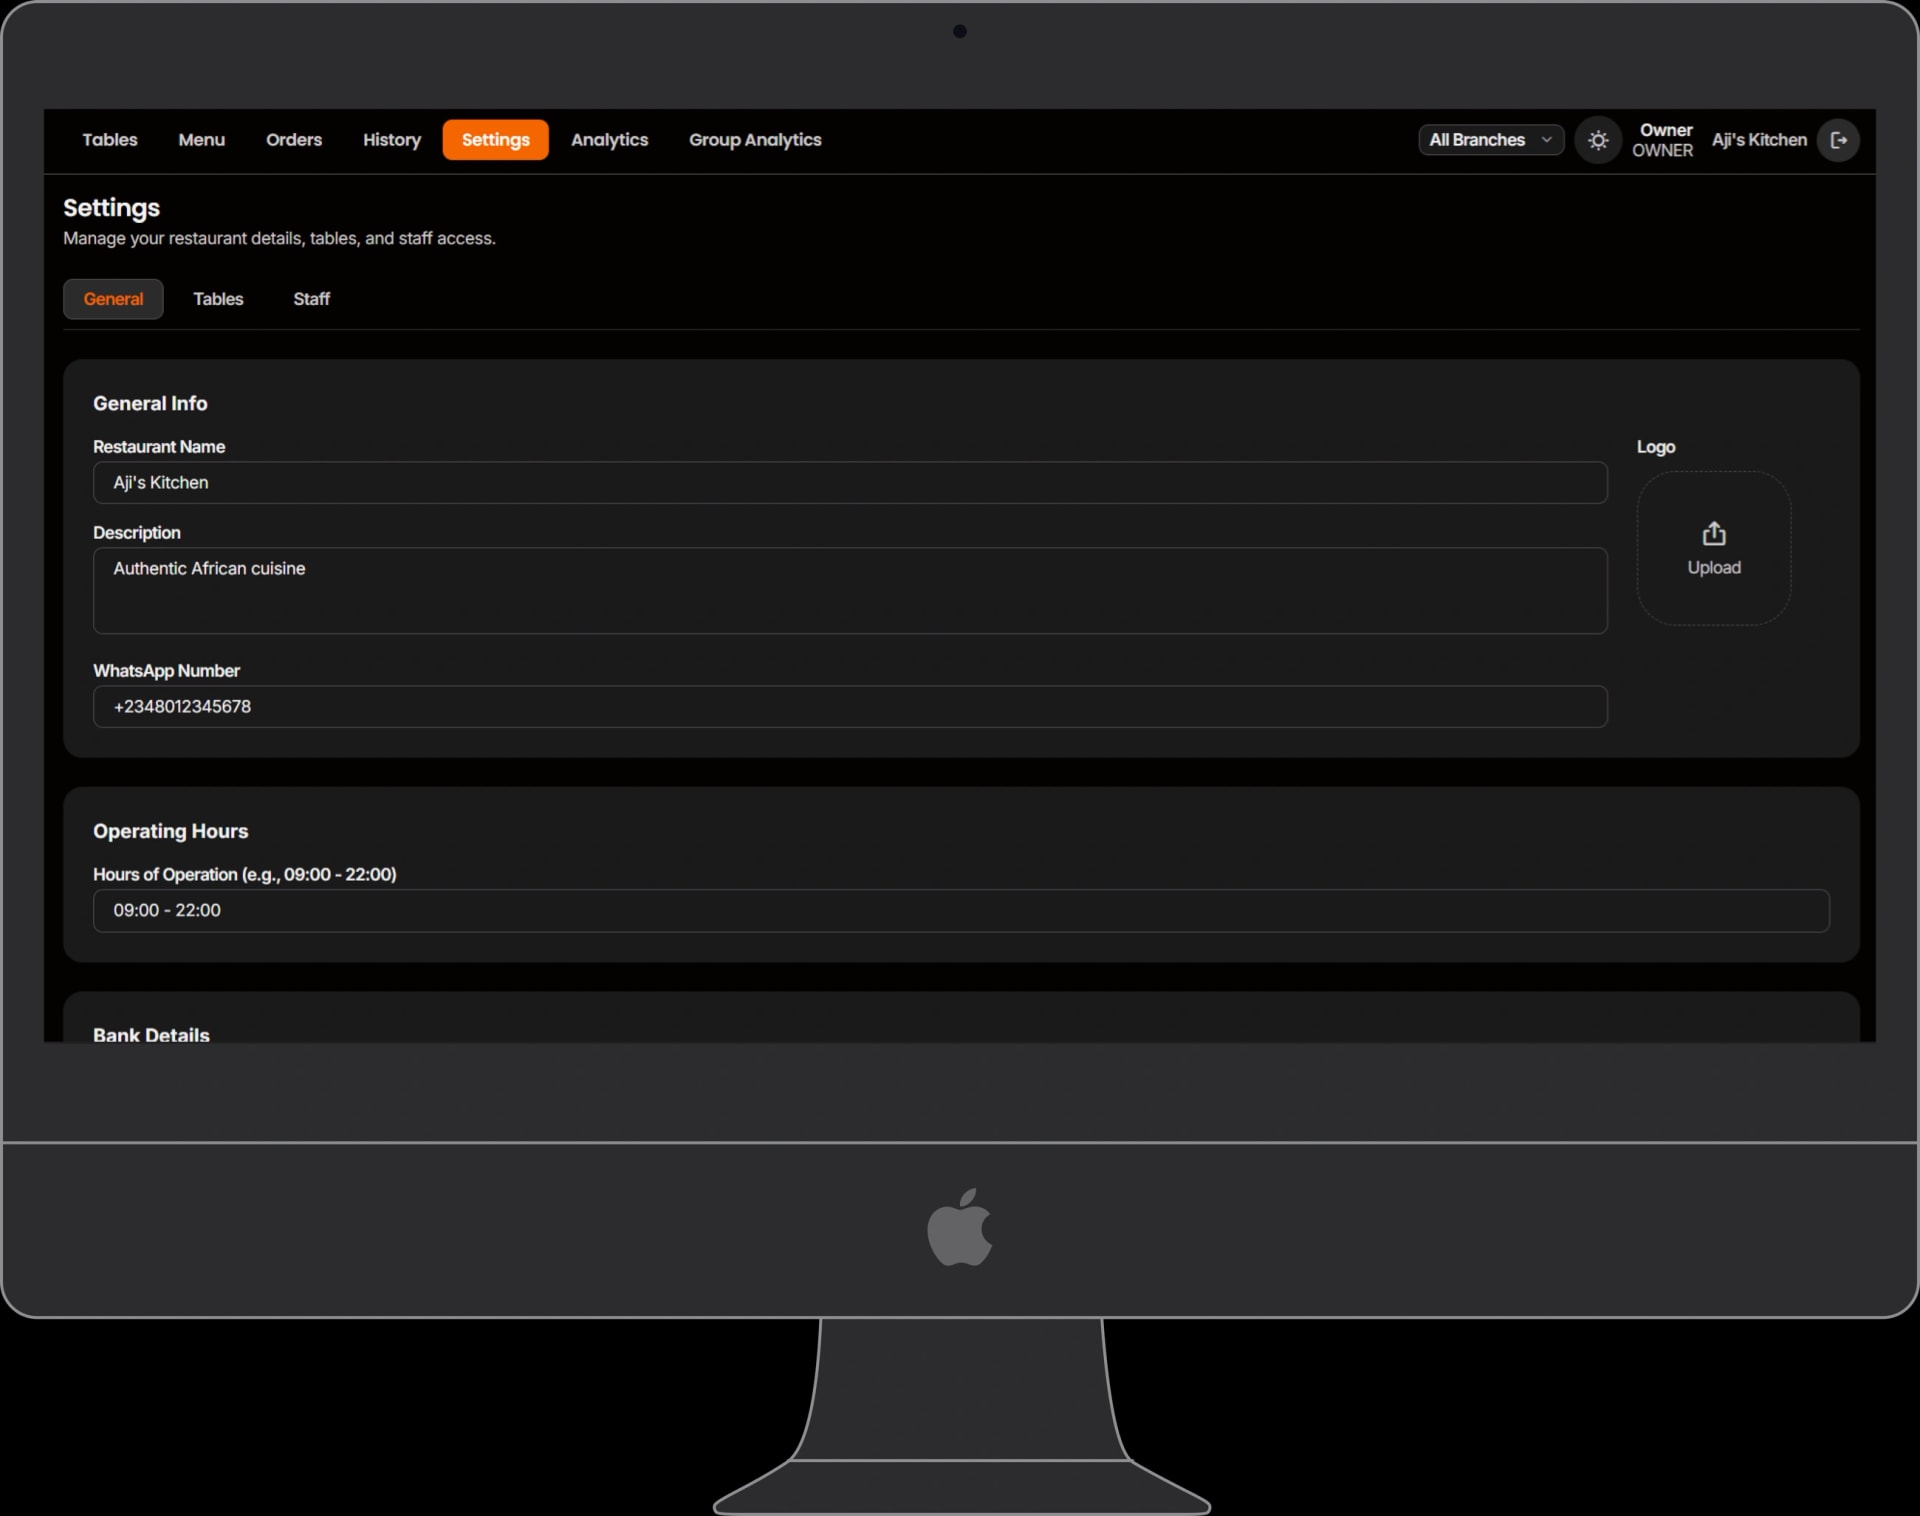Open the Tables navigation item
The image size is (1920, 1516).
pyautogui.click(x=110, y=140)
